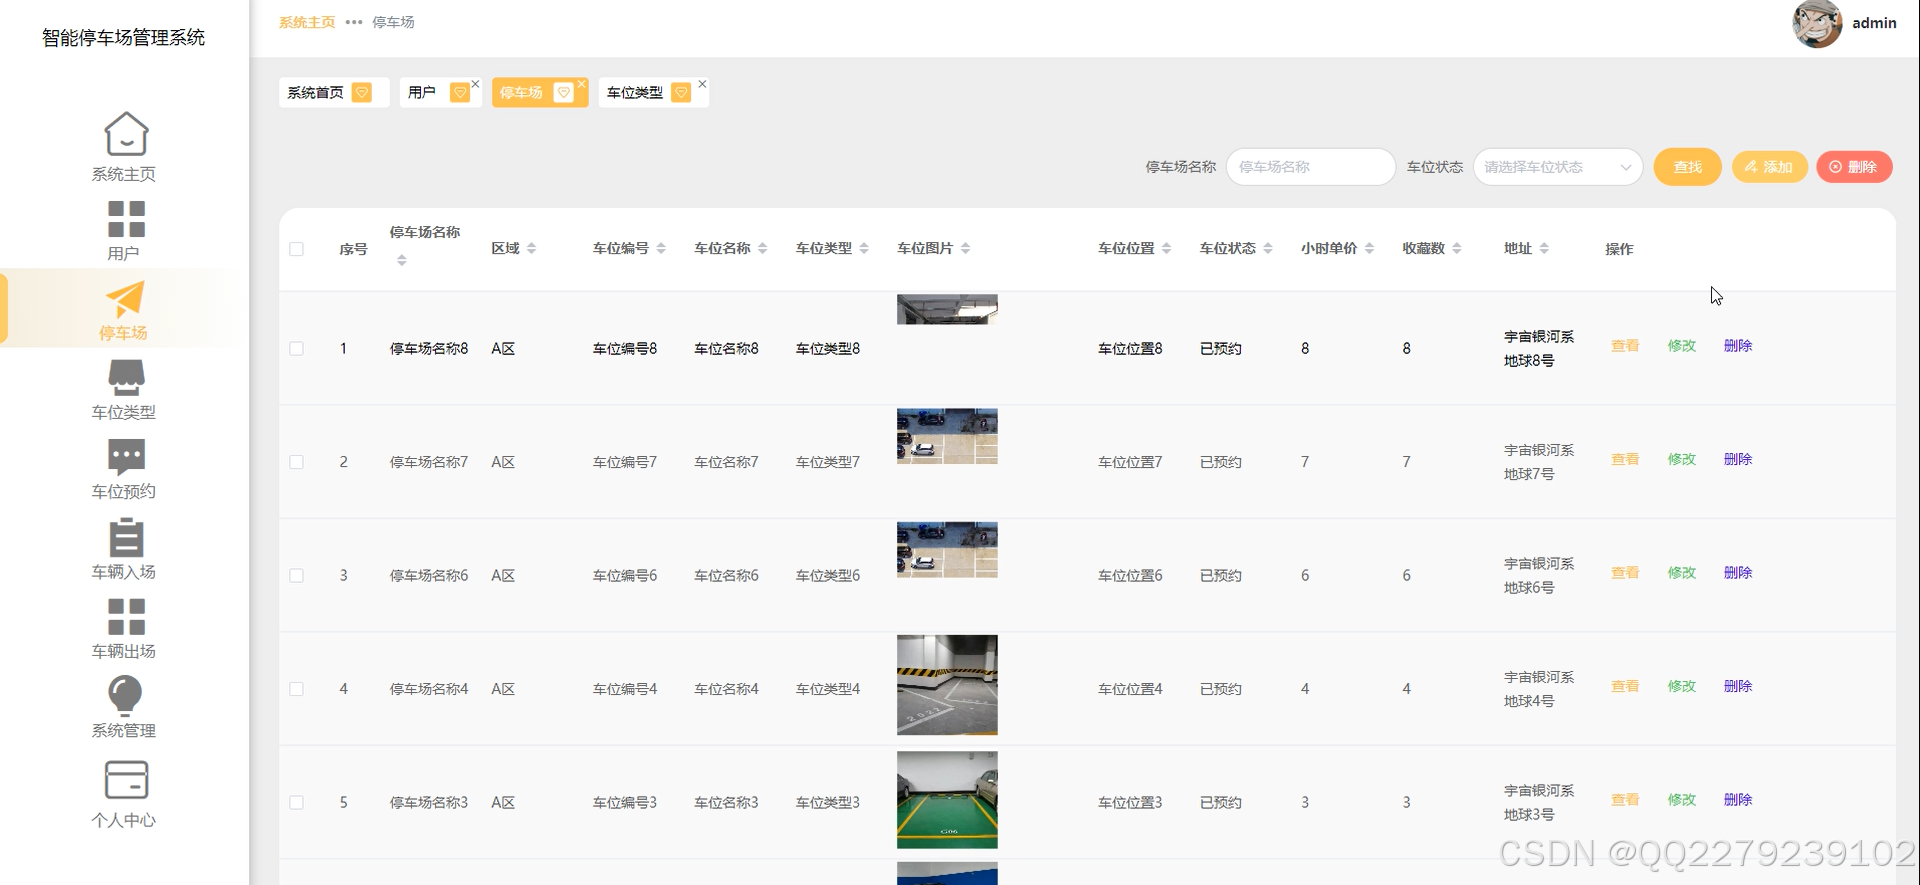Click the 添加 add button

click(x=1769, y=167)
